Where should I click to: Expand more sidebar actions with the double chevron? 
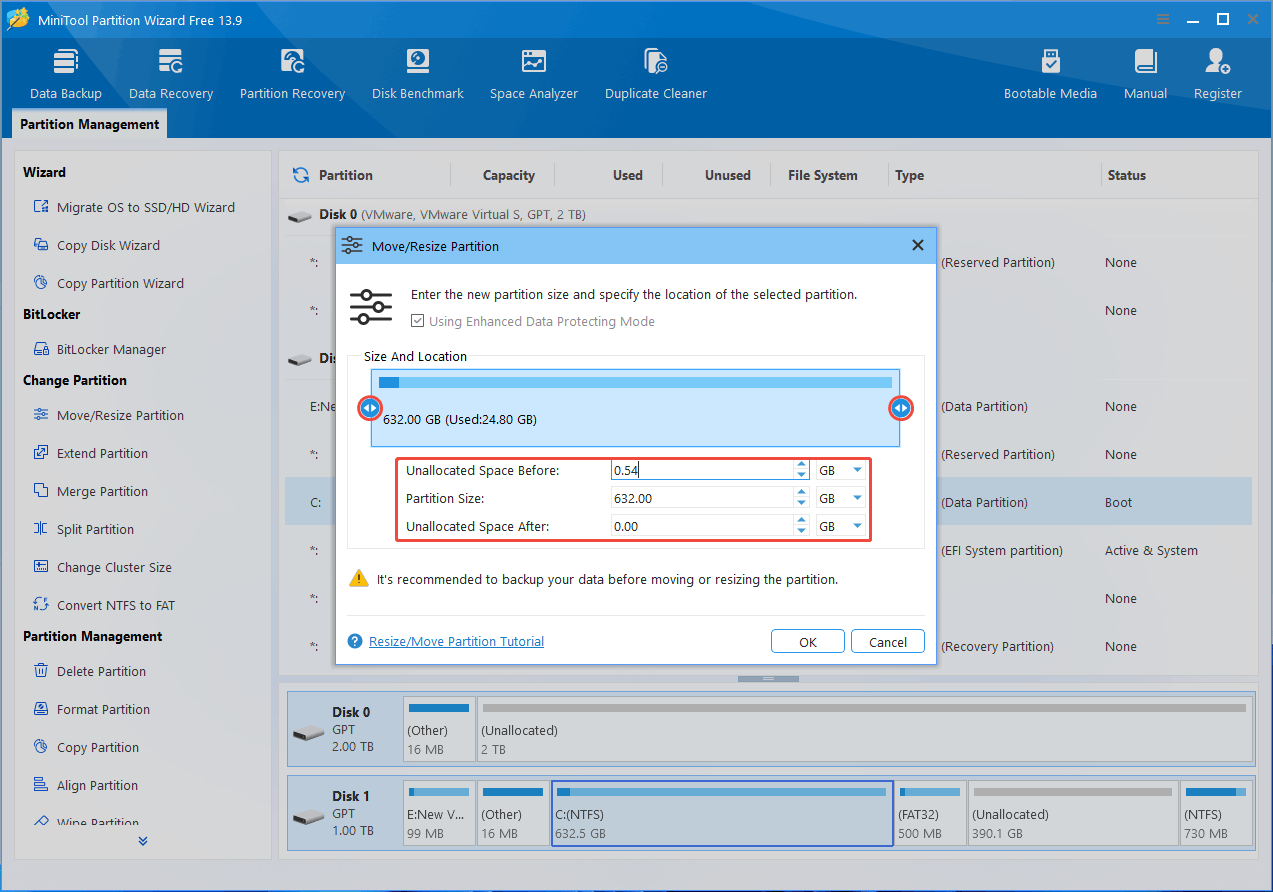[143, 841]
